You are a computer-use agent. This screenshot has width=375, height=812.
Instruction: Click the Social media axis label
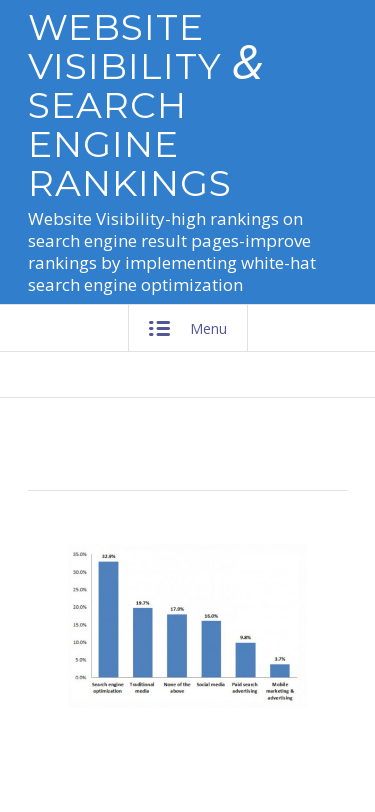pos(211,685)
